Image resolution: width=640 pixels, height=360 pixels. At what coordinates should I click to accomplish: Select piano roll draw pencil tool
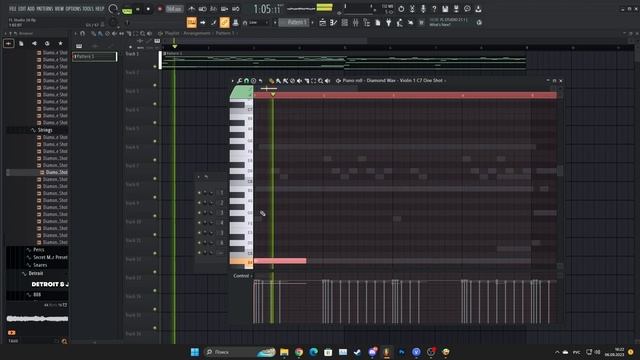click(271, 81)
